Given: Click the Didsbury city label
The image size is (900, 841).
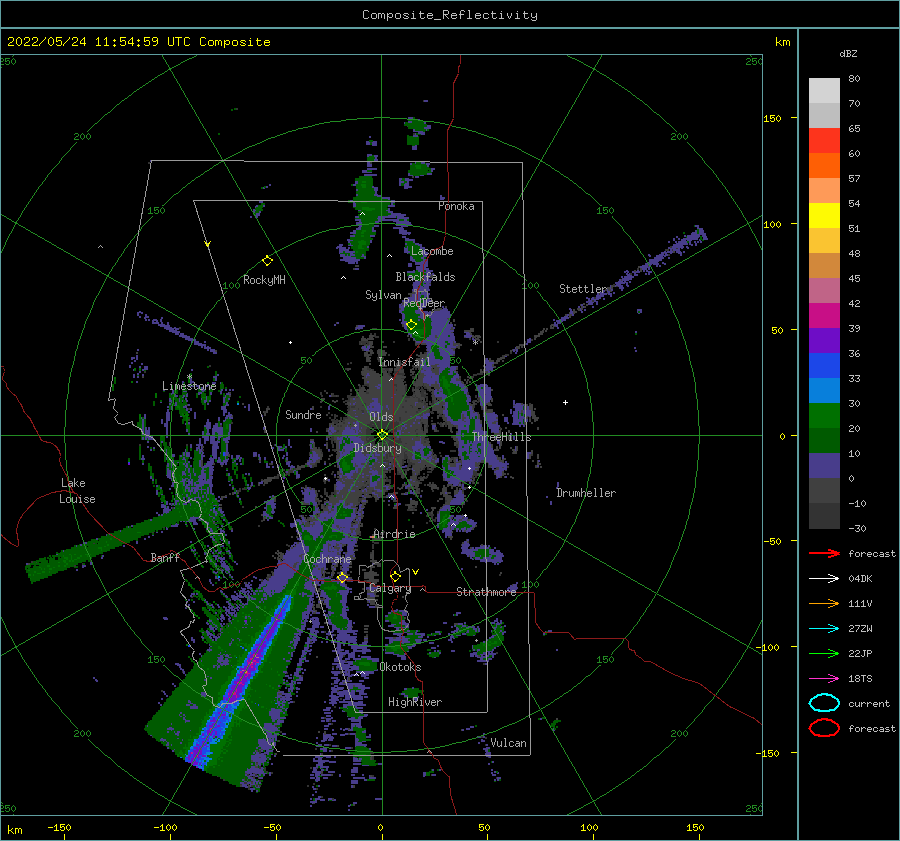Looking at the screenshot, I should pyautogui.click(x=377, y=448).
